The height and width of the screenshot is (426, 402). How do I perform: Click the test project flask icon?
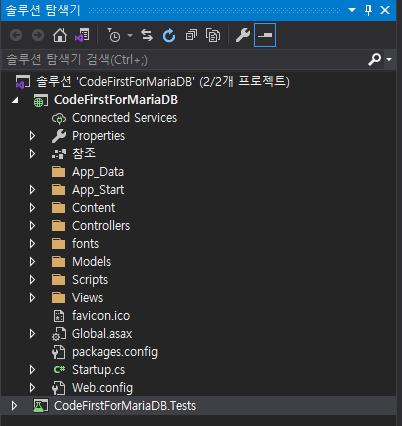(x=41, y=406)
